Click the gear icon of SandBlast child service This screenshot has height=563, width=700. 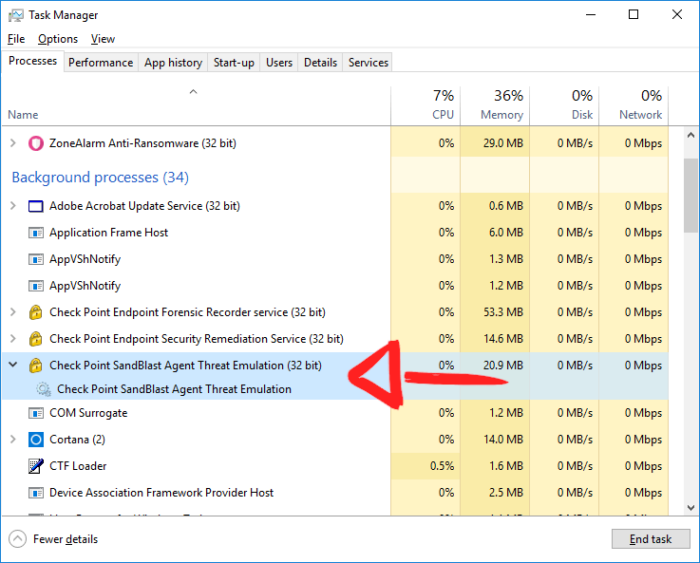point(43,389)
